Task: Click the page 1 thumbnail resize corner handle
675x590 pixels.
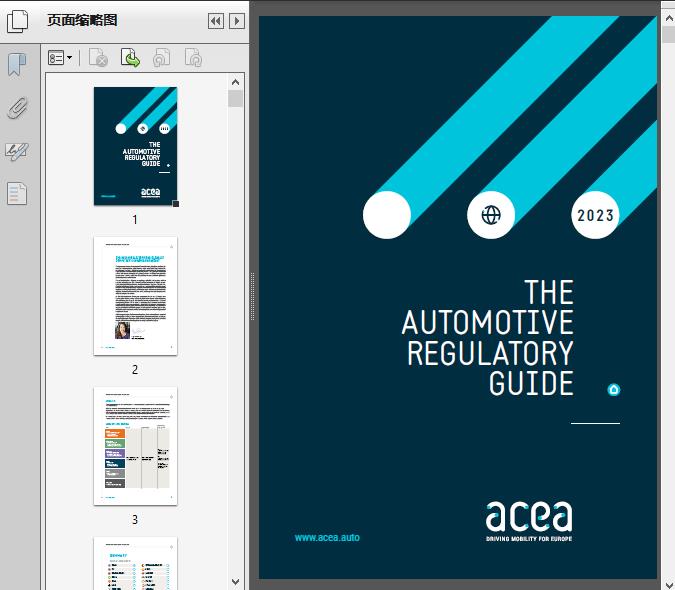Action: tap(176, 204)
